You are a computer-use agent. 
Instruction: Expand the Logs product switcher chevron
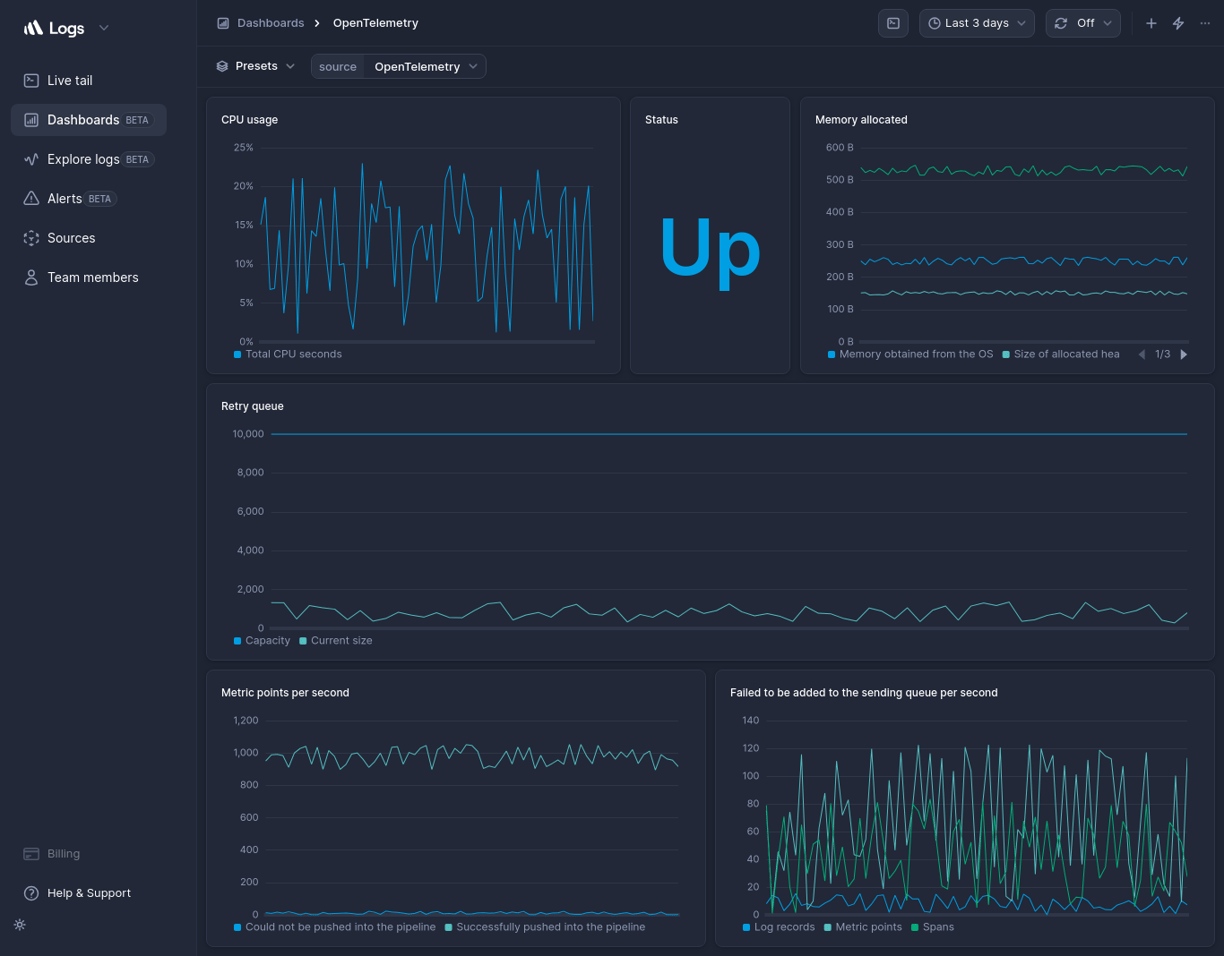tap(104, 28)
